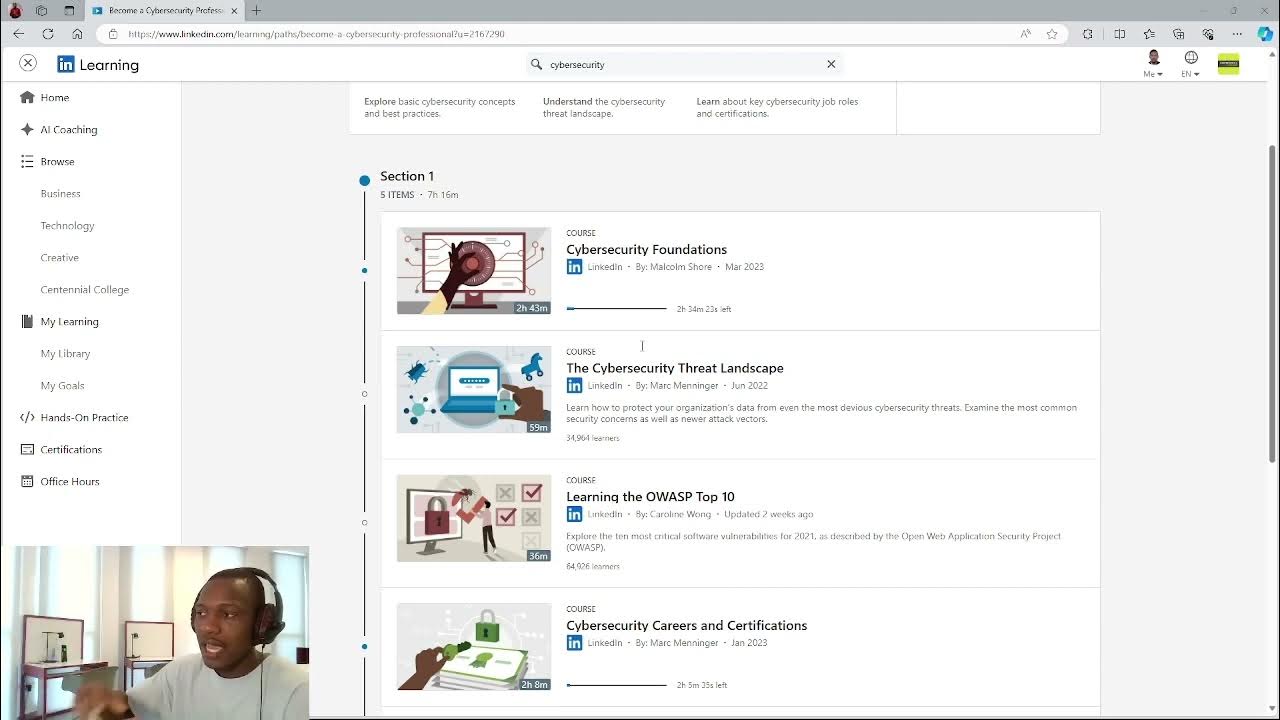Select Business under Browse
This screenshot has width=1280, height=720.
[x=60, y=193]
